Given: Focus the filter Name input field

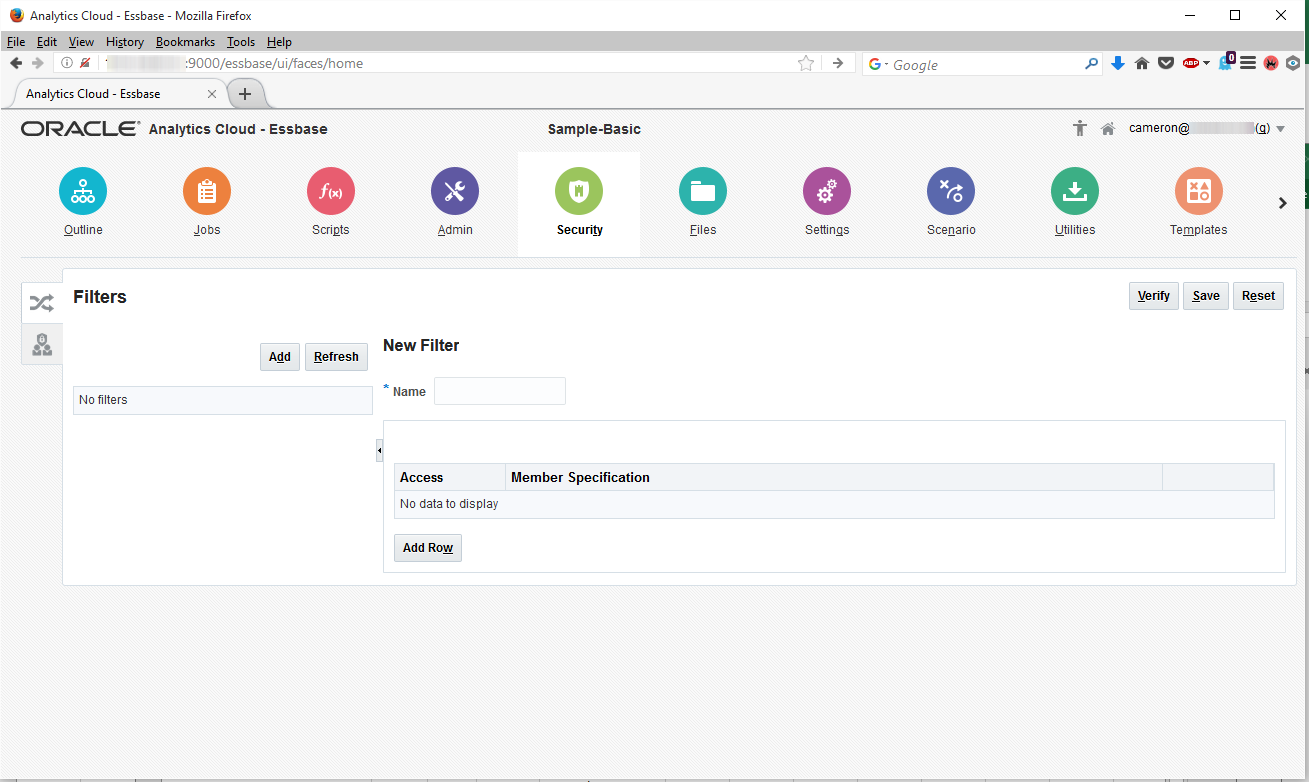Looking at the screenshot, I should (x=500, y=391).
